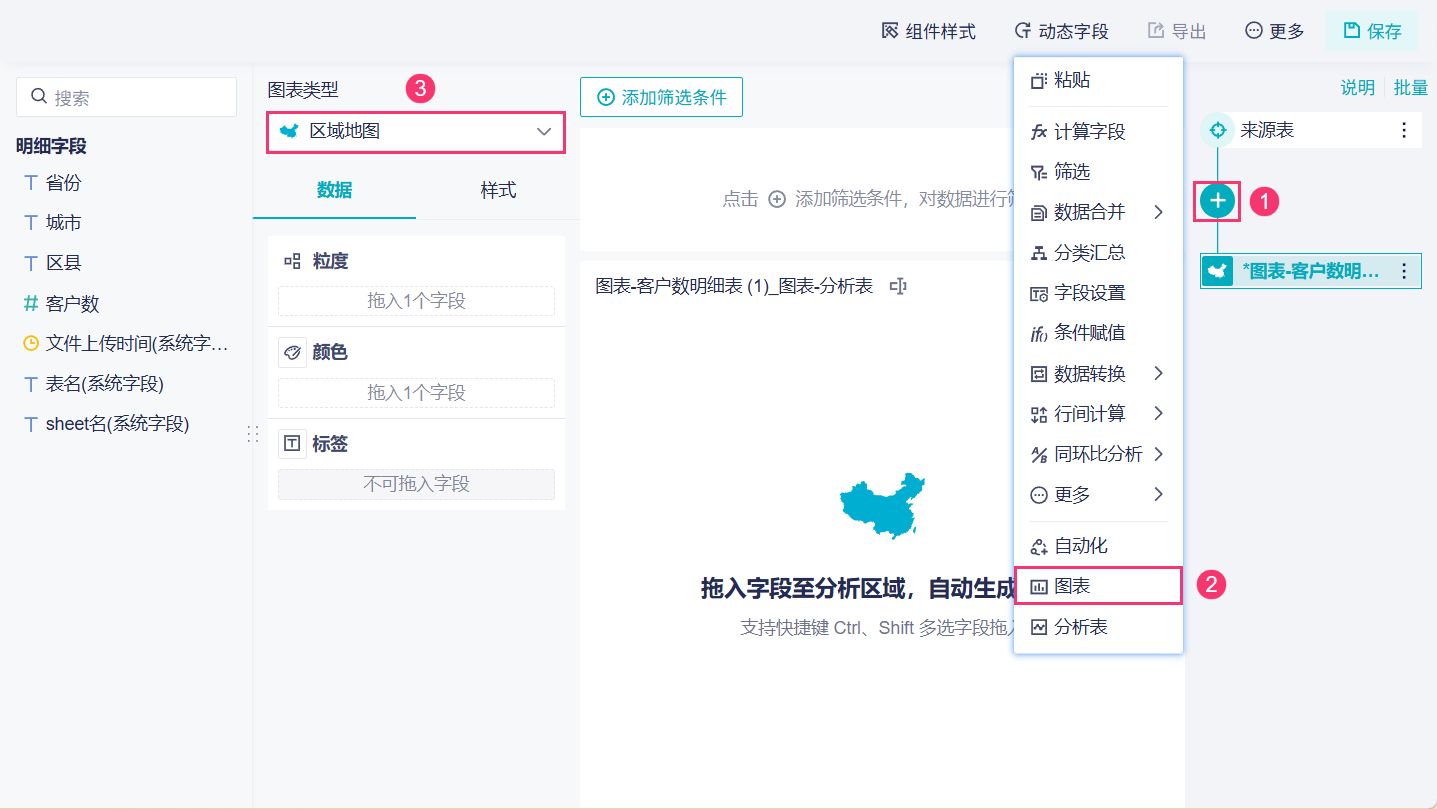Open the 组件样式 component style tool
The height and width of the screenshot is (809, 1437).
pyautogui.click(x=928, y=31)
